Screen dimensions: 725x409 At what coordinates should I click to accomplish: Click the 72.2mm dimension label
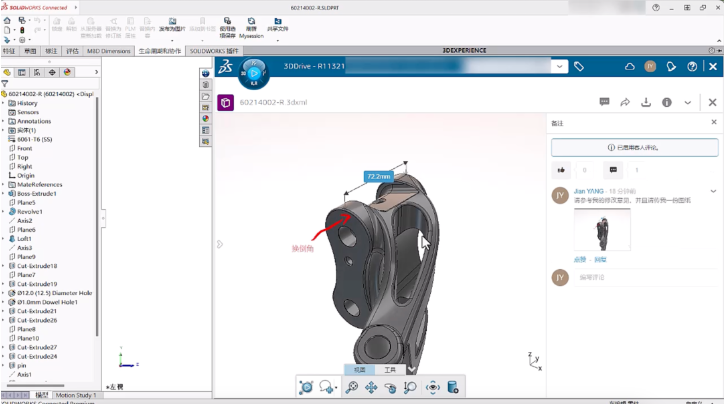pos(379,177)
